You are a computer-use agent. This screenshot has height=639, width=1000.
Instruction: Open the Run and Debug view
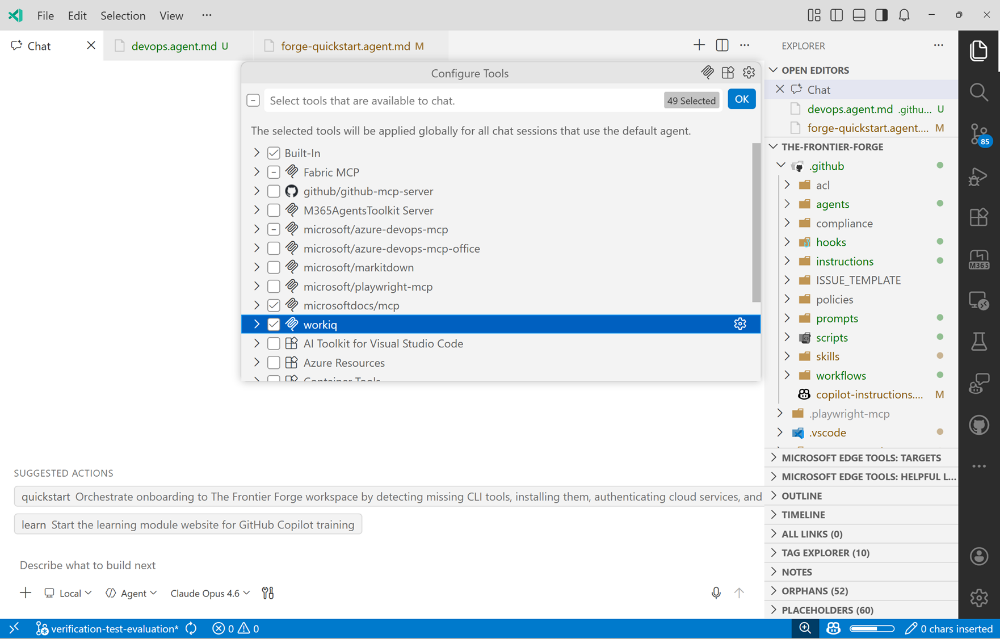click(978, 176)
